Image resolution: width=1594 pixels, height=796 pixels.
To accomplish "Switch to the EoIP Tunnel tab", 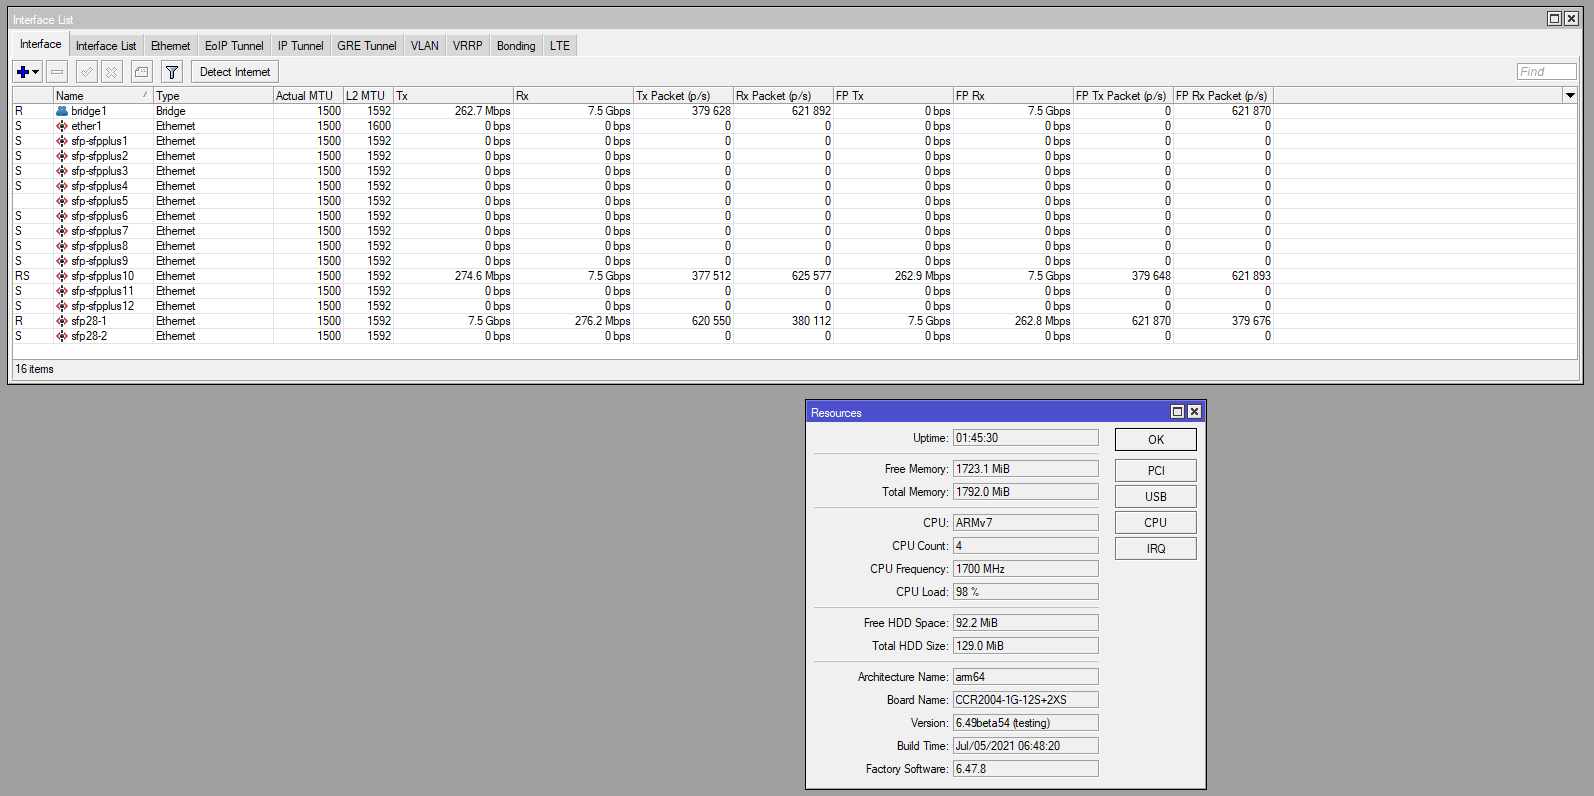I will 234,46.
